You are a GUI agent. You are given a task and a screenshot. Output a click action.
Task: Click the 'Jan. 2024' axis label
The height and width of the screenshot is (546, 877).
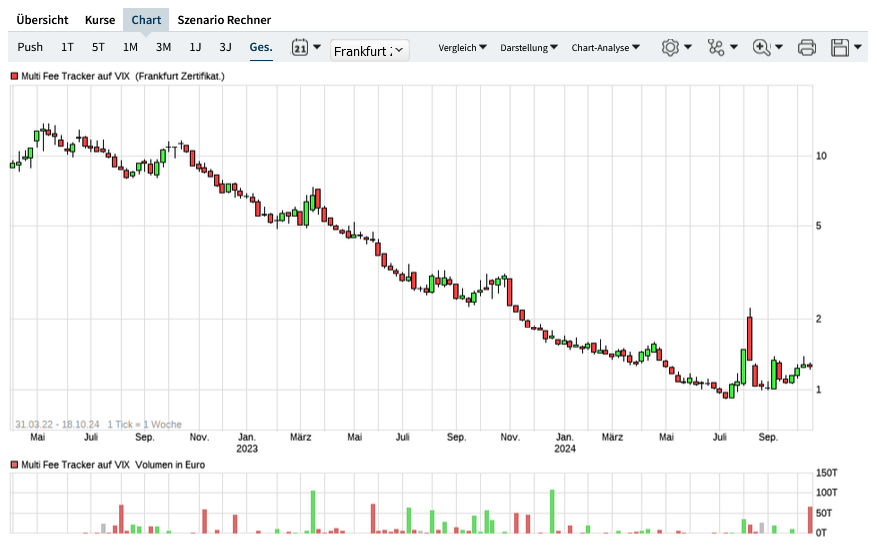click(565, 443)
